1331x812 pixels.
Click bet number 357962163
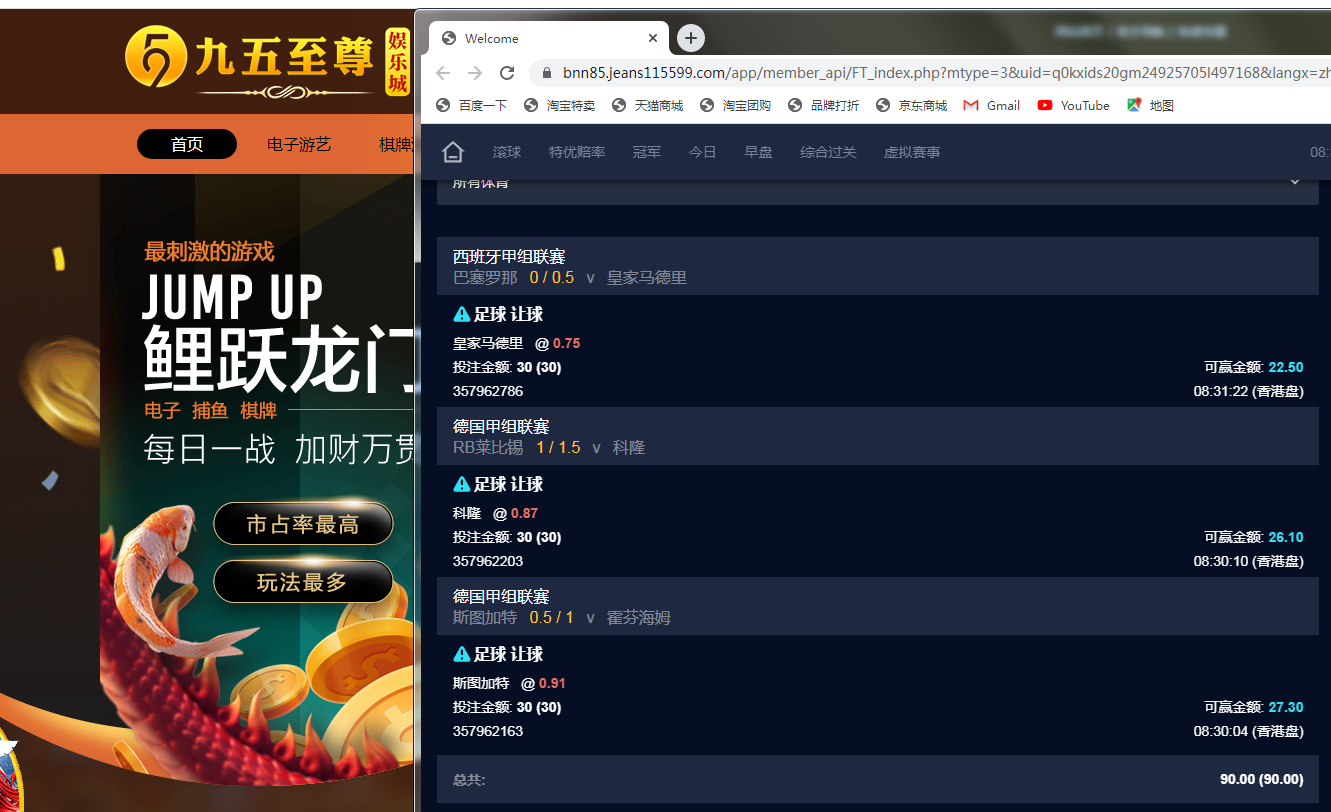[x=488, y=731]
